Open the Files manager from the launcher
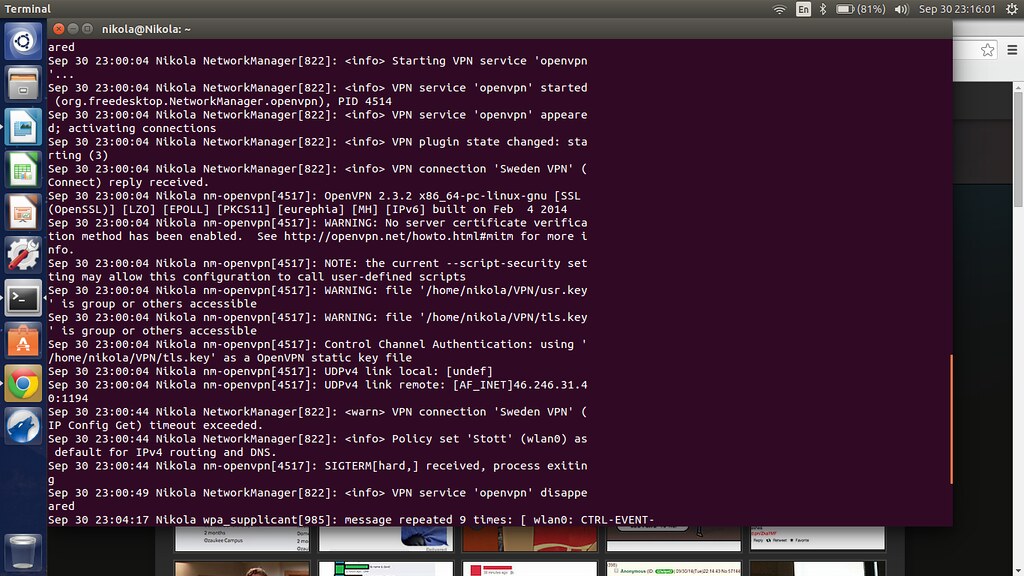This screenshot has width=1024, height=576. coord(23,84)
